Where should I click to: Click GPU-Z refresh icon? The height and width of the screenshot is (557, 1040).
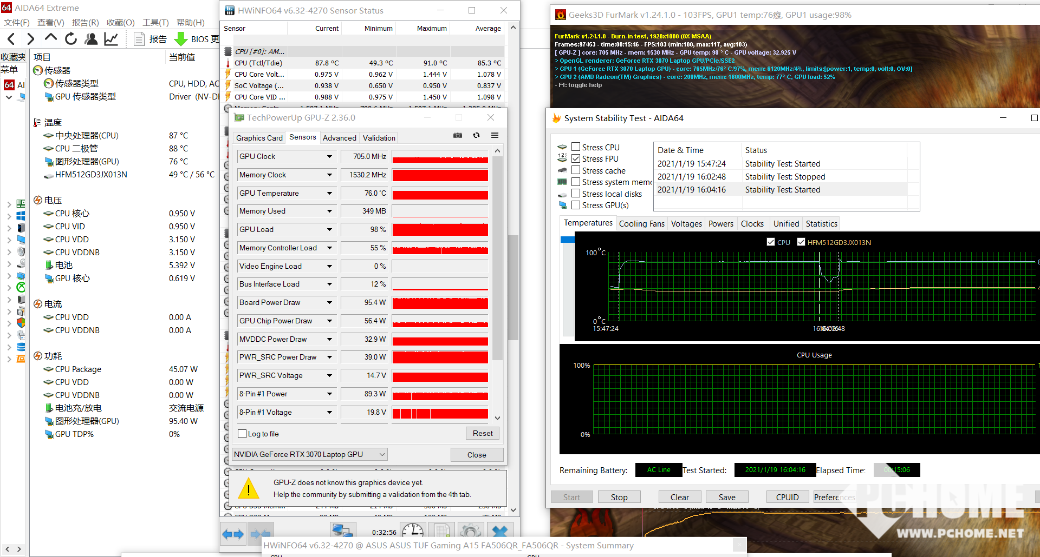tap(476, 136)
